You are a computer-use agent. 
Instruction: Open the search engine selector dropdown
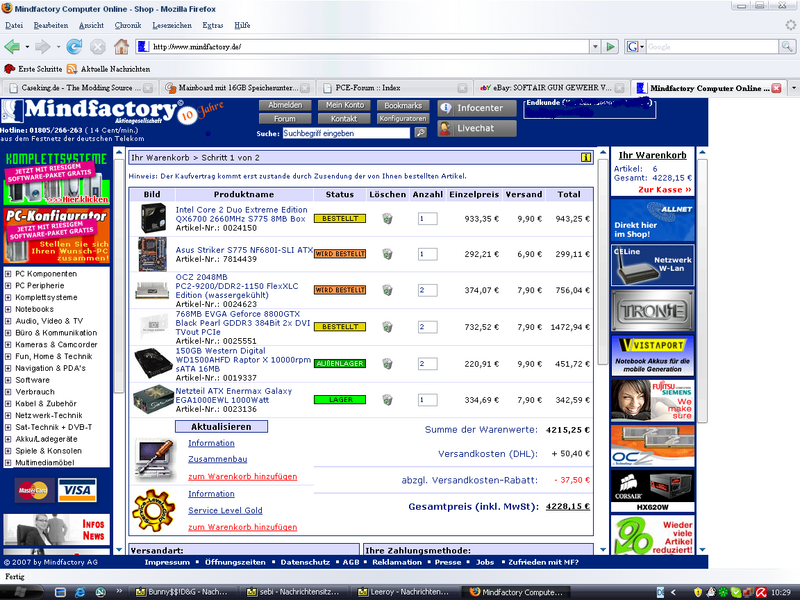[635, 47]
